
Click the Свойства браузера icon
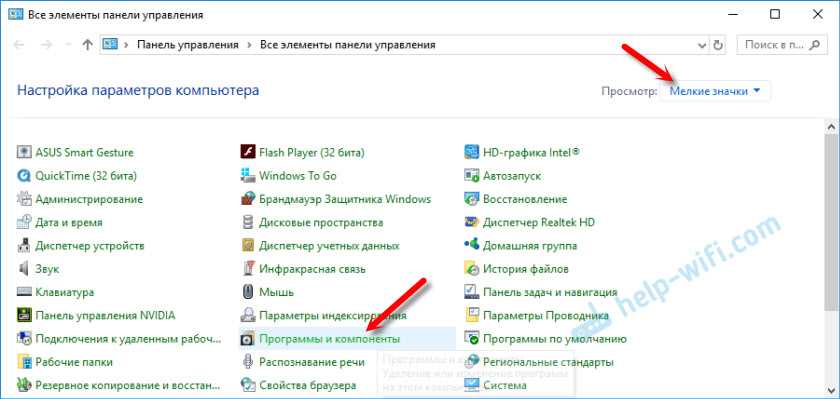coord(248,385)
